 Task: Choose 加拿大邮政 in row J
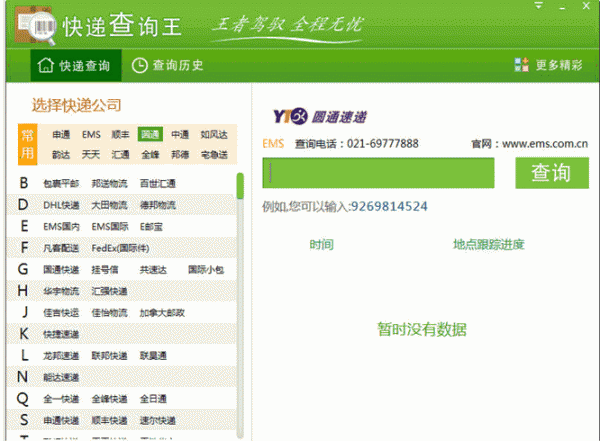click(162, 313)
